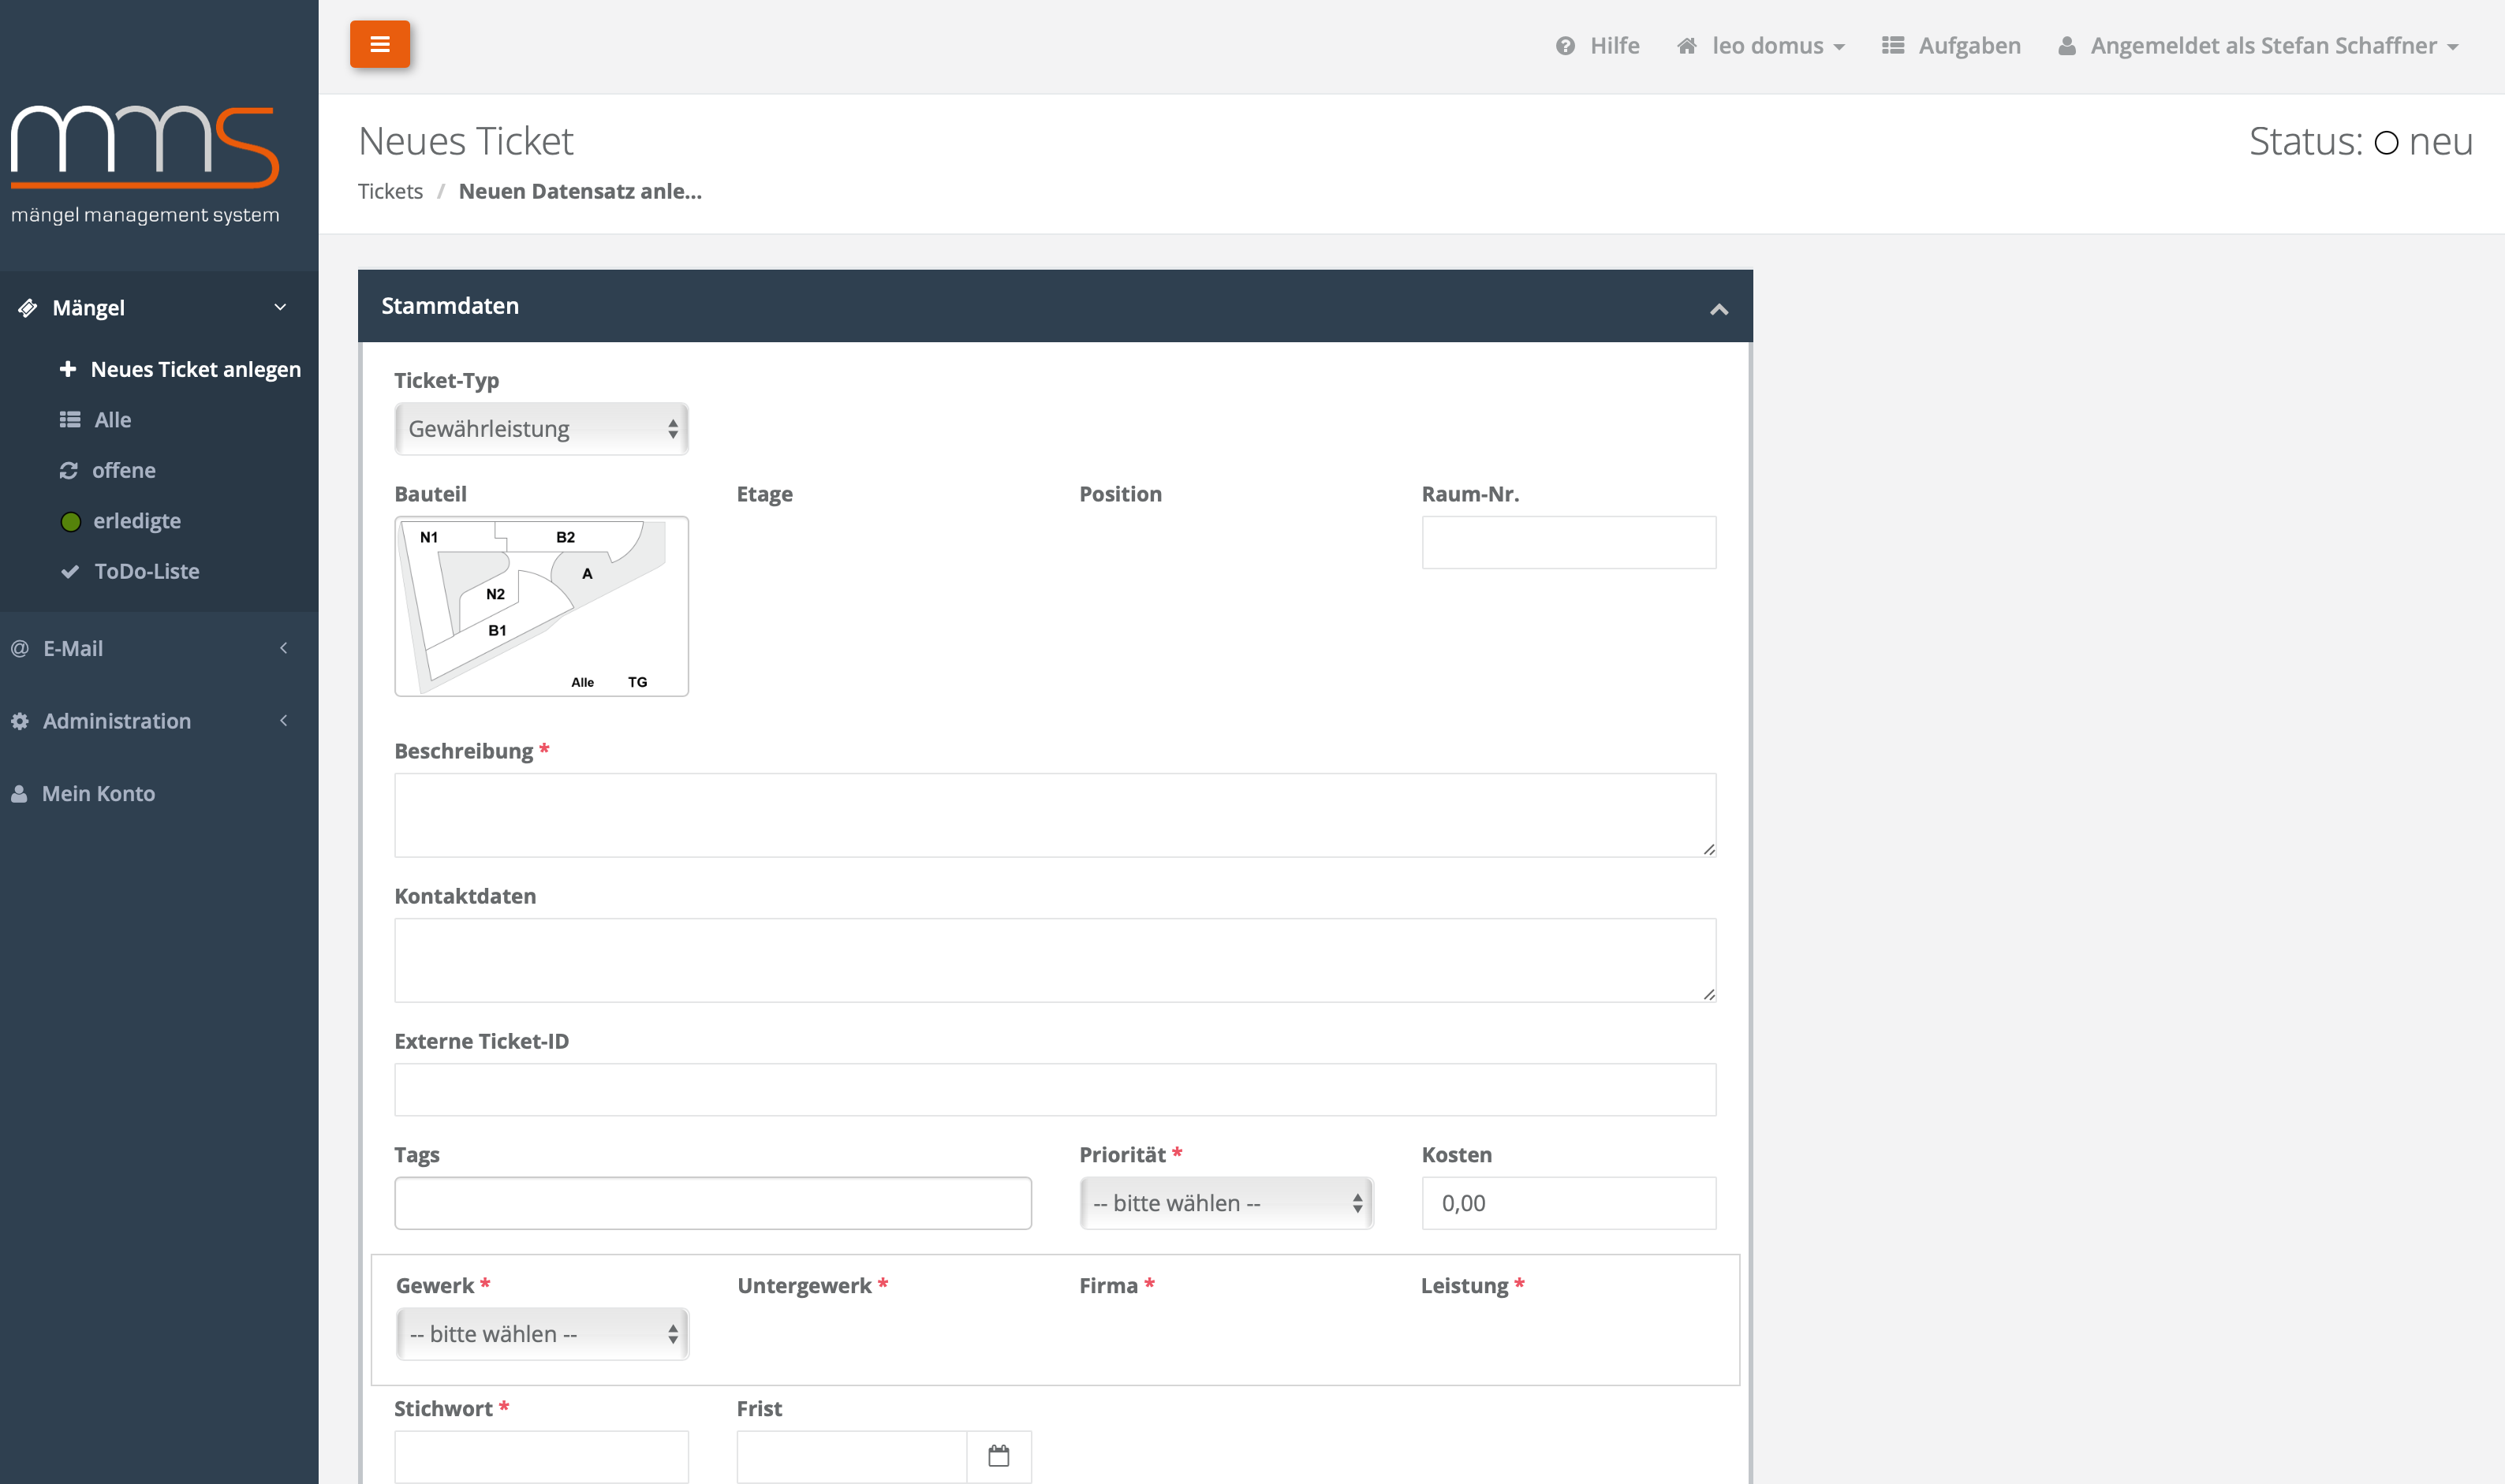Click the mms logo in the sidebar
Screen dimensions: 2505x1484
(x=145, y=164)
